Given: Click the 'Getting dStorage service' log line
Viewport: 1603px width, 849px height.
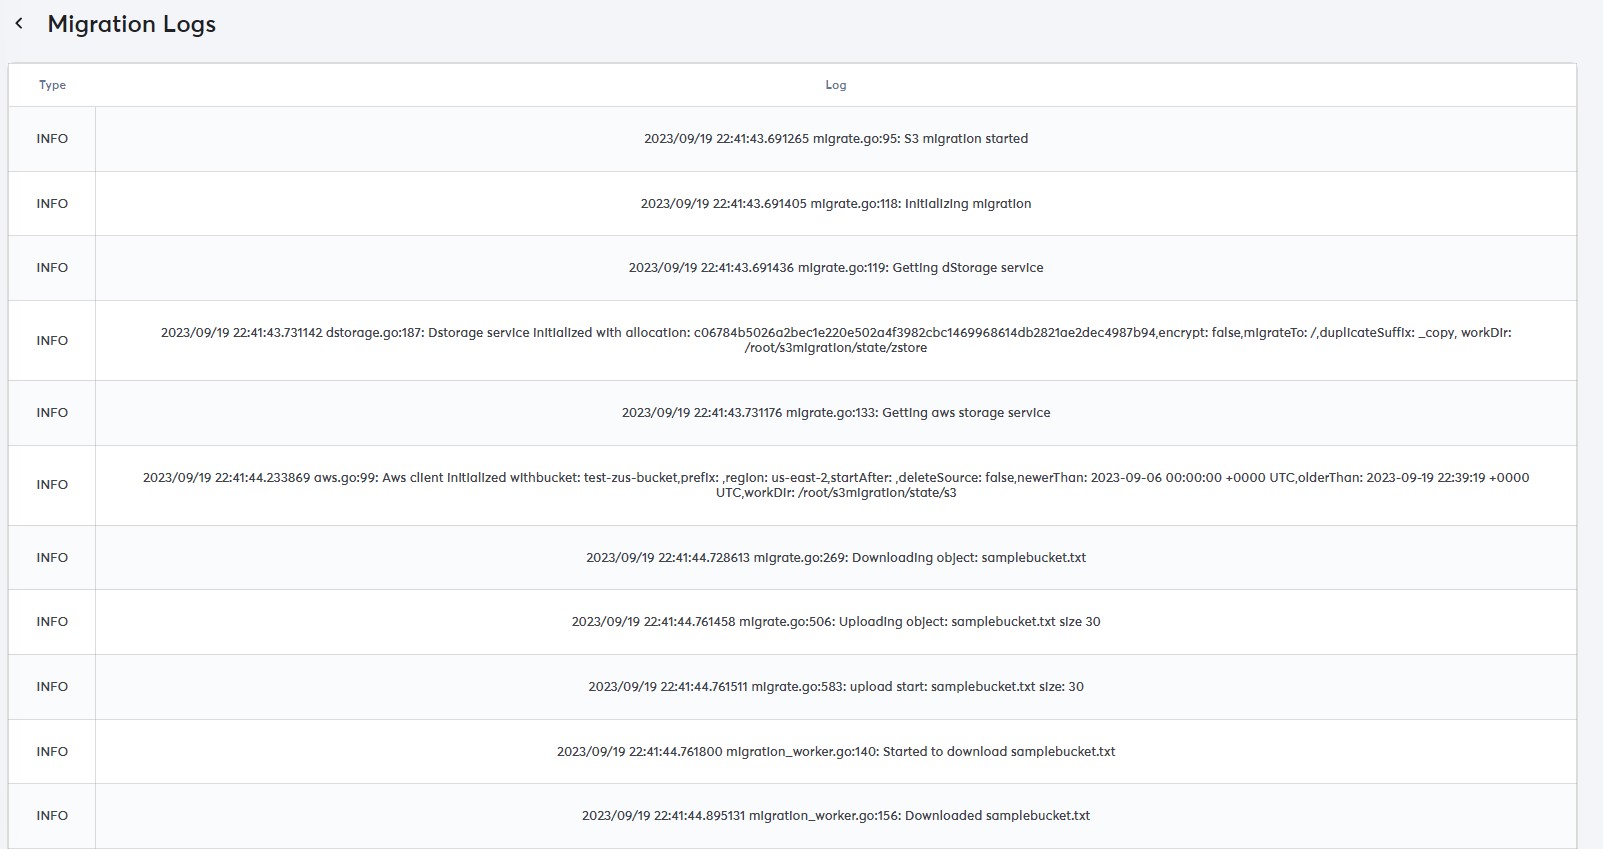Looking at the screenshot, I should point(835,268).
